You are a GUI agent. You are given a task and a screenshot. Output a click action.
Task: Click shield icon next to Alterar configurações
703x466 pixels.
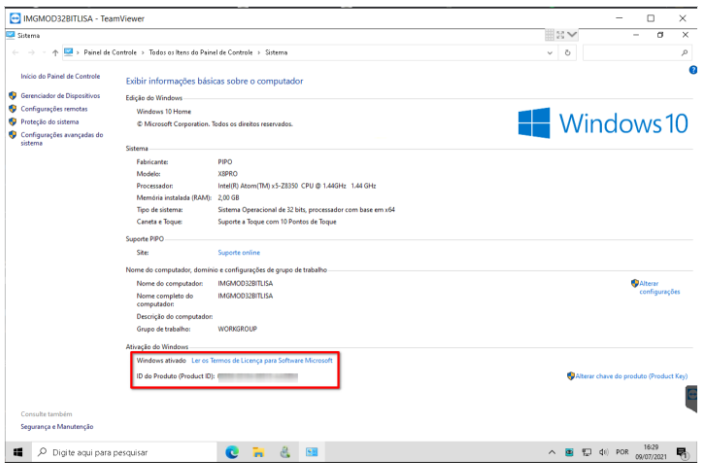634,283
